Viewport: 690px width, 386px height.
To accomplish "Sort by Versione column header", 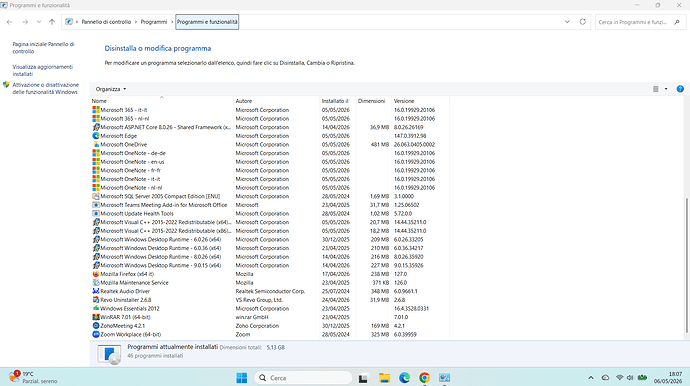I will click(x=420, y=101).
